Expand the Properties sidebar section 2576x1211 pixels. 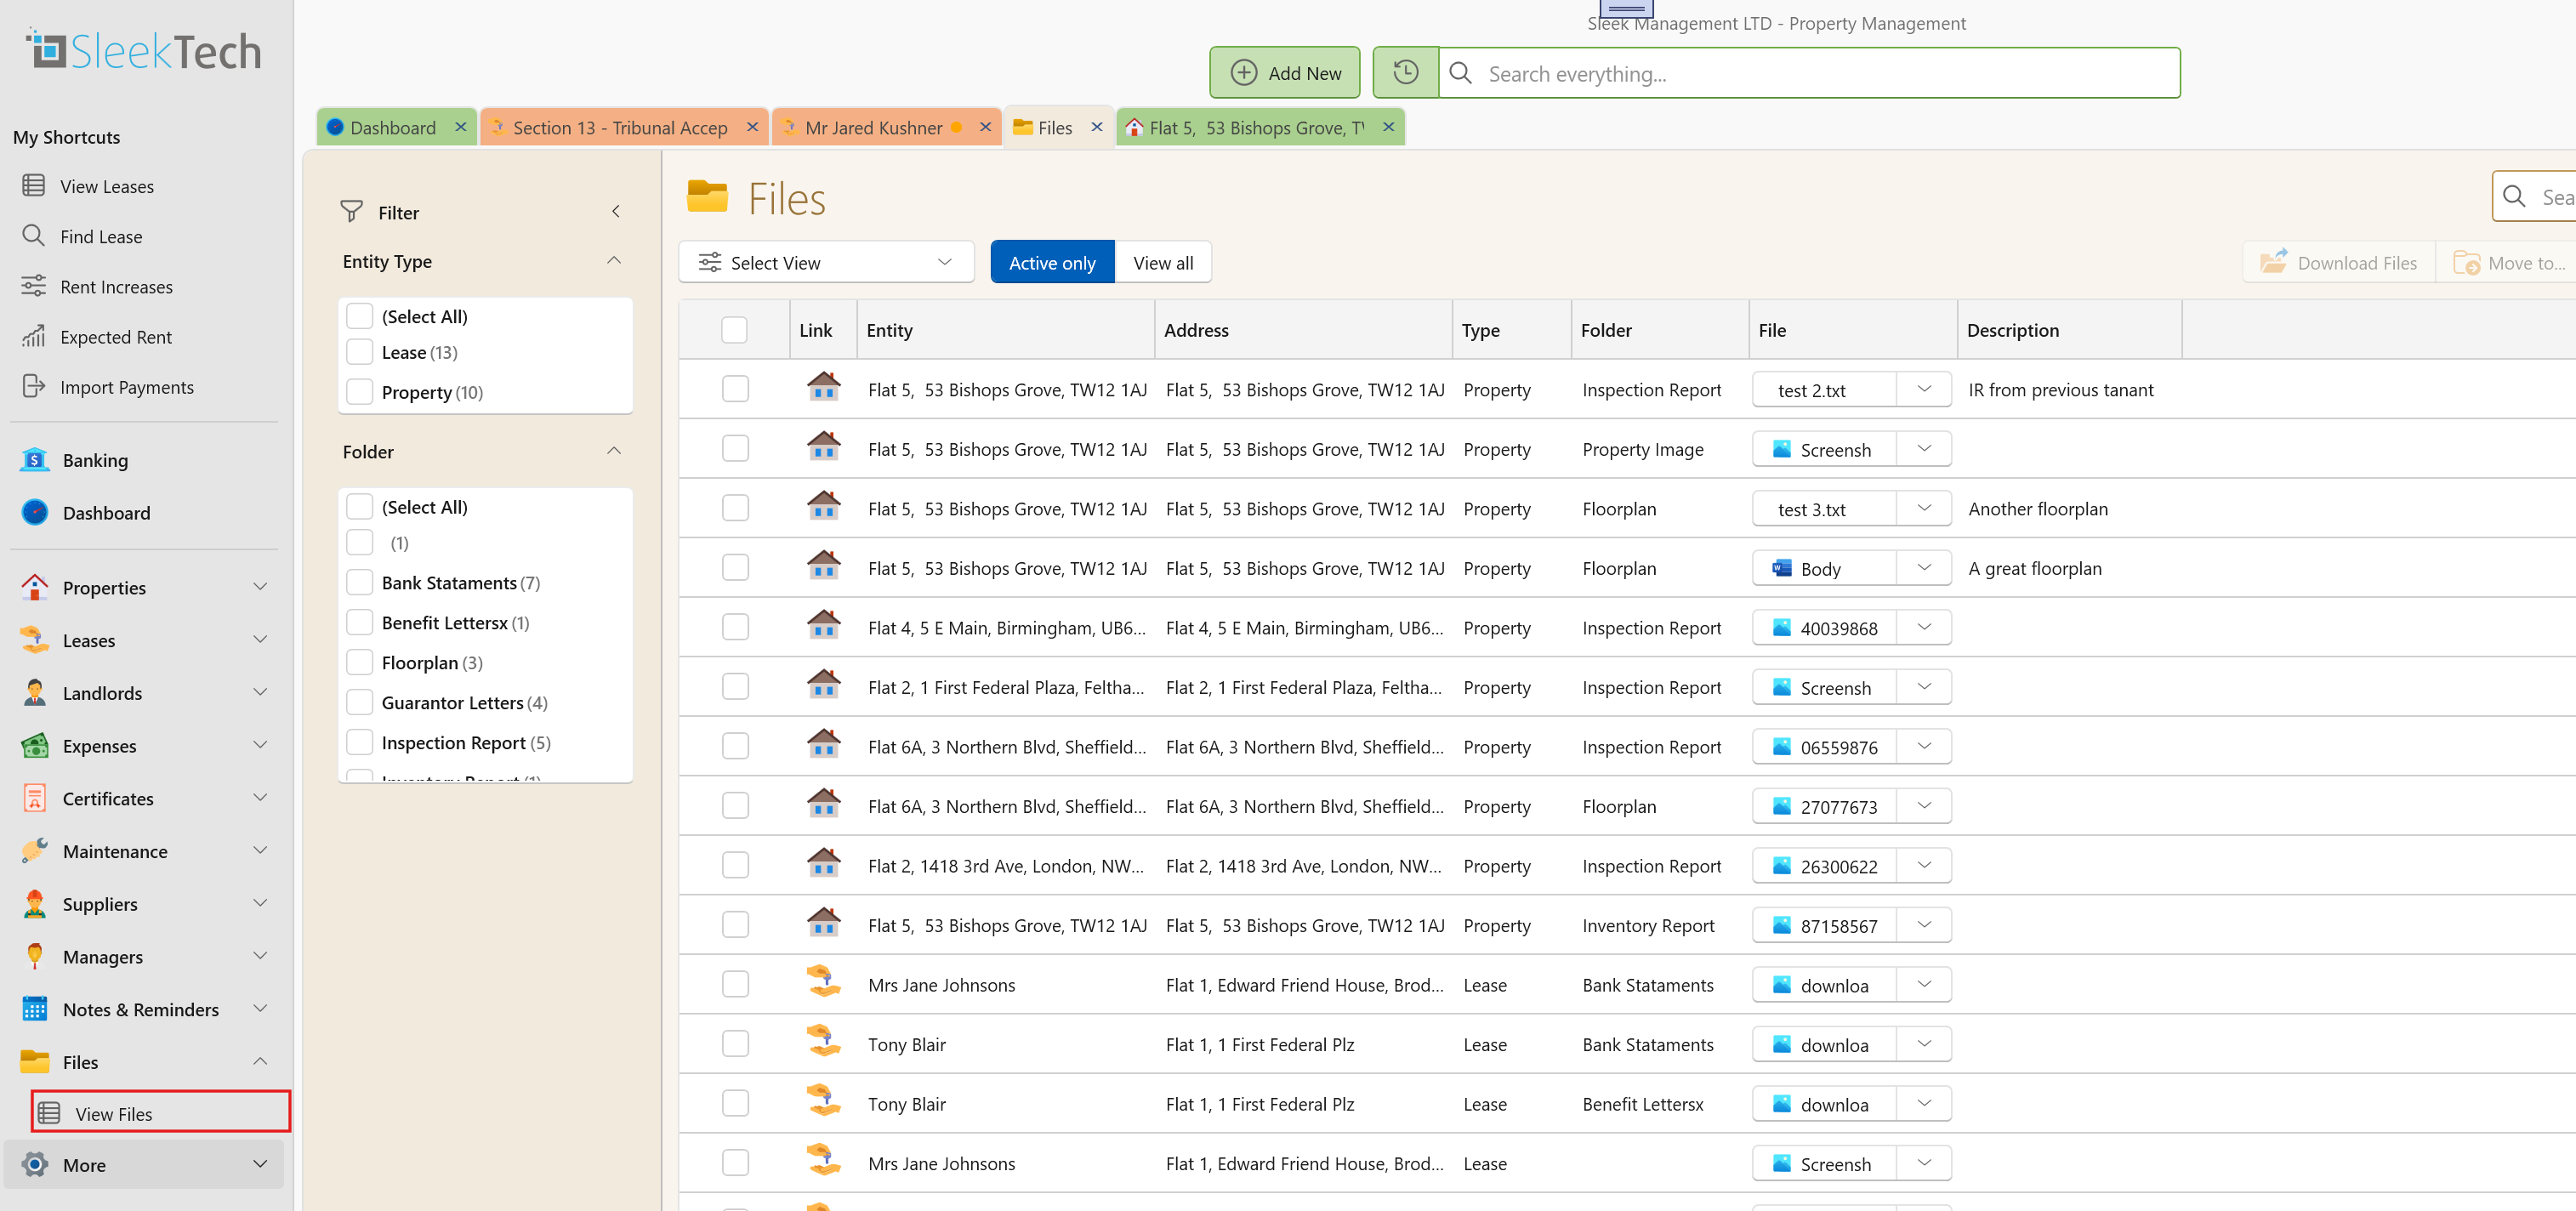[259, 587]
